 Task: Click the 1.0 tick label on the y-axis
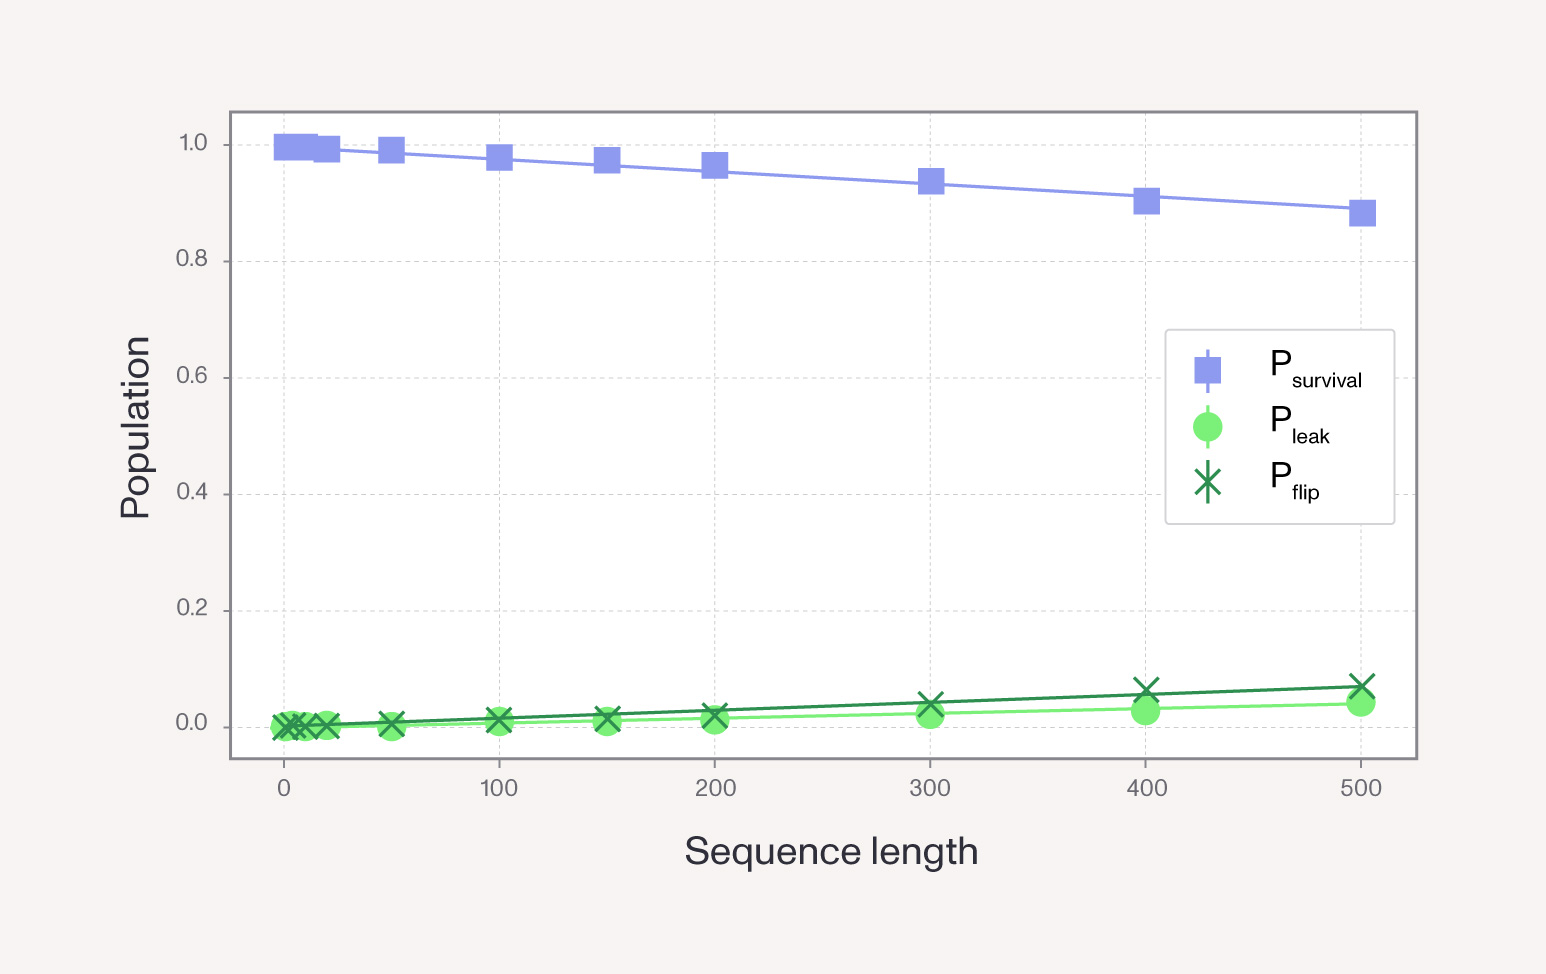coord(192,143)
